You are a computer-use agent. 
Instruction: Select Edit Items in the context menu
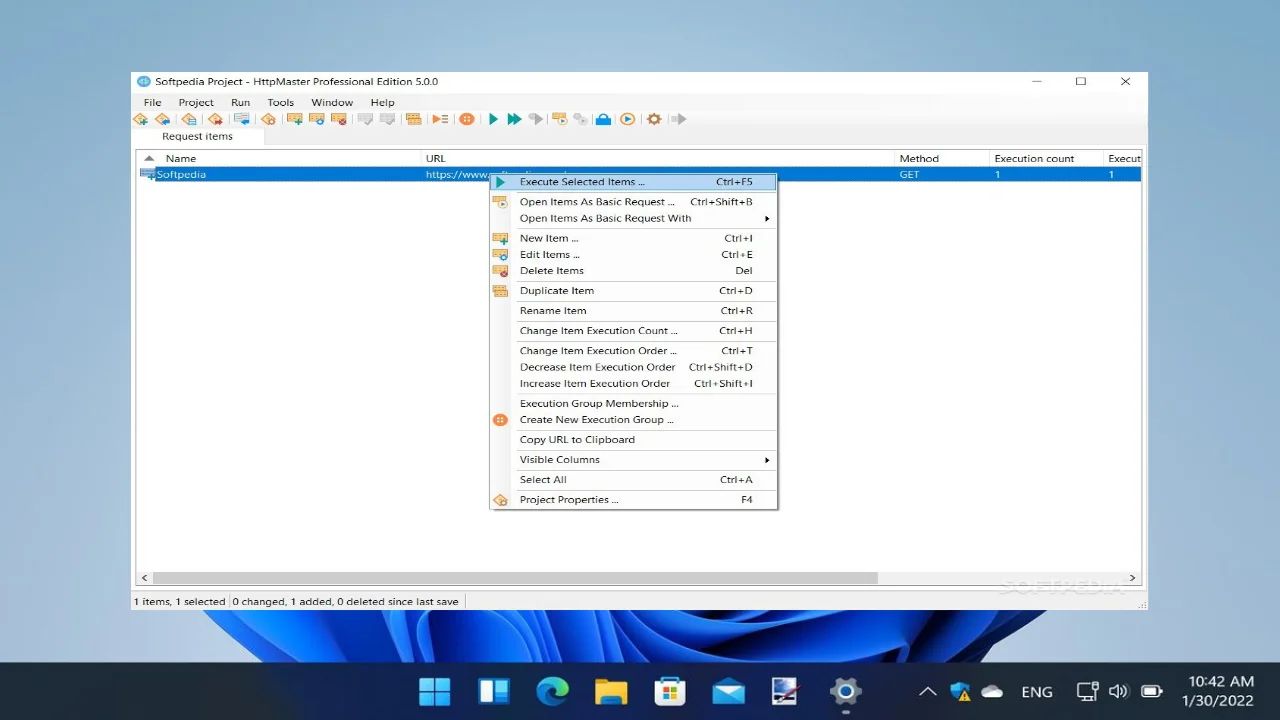(634, 254)
